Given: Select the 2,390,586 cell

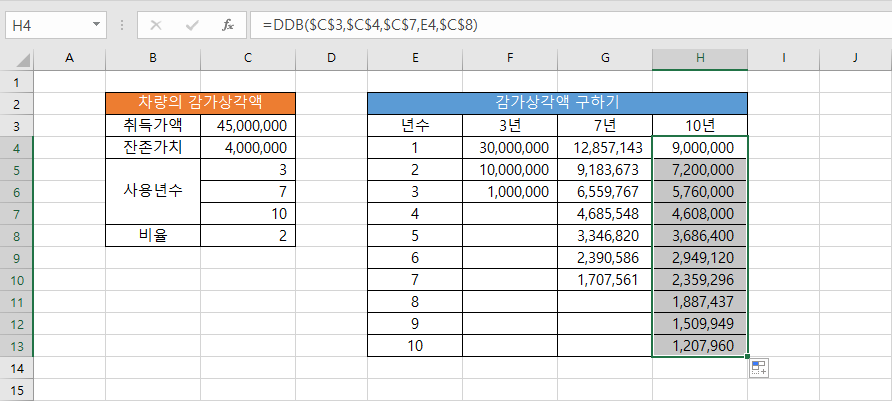Looking at the screenshot, I should point(605,258).
